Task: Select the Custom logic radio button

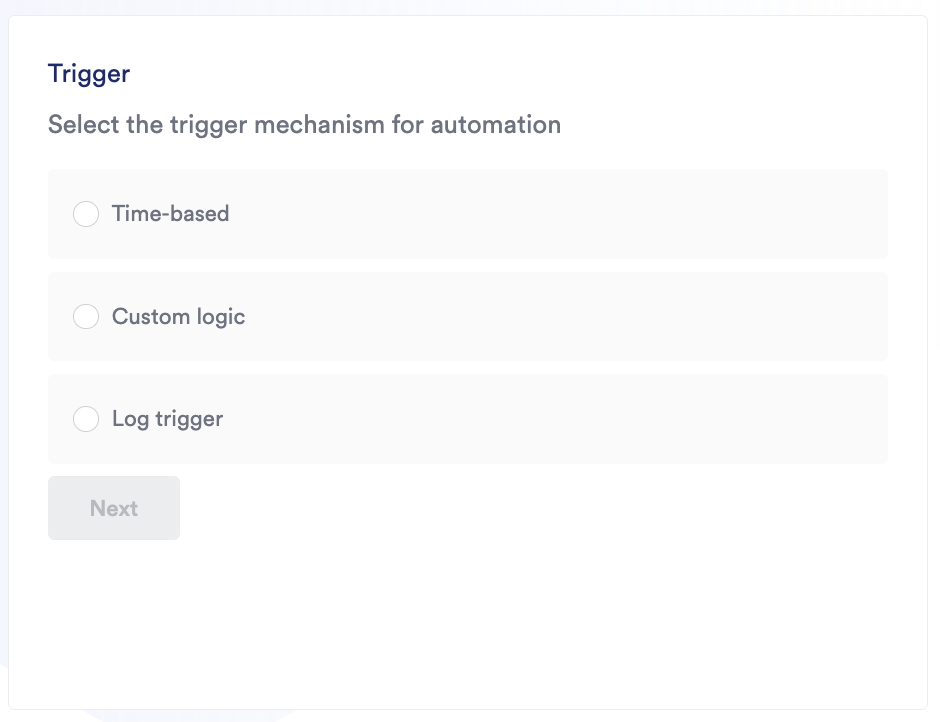Action: pos(86,317)
